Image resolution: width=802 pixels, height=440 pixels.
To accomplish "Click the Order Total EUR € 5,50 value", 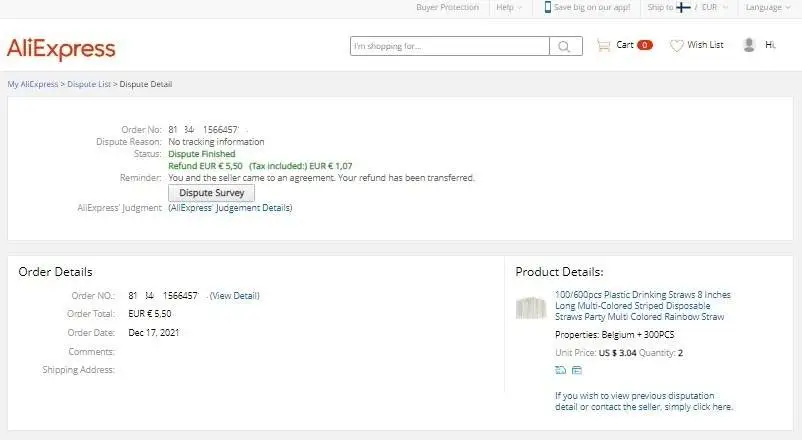I will tap(150, 314).
